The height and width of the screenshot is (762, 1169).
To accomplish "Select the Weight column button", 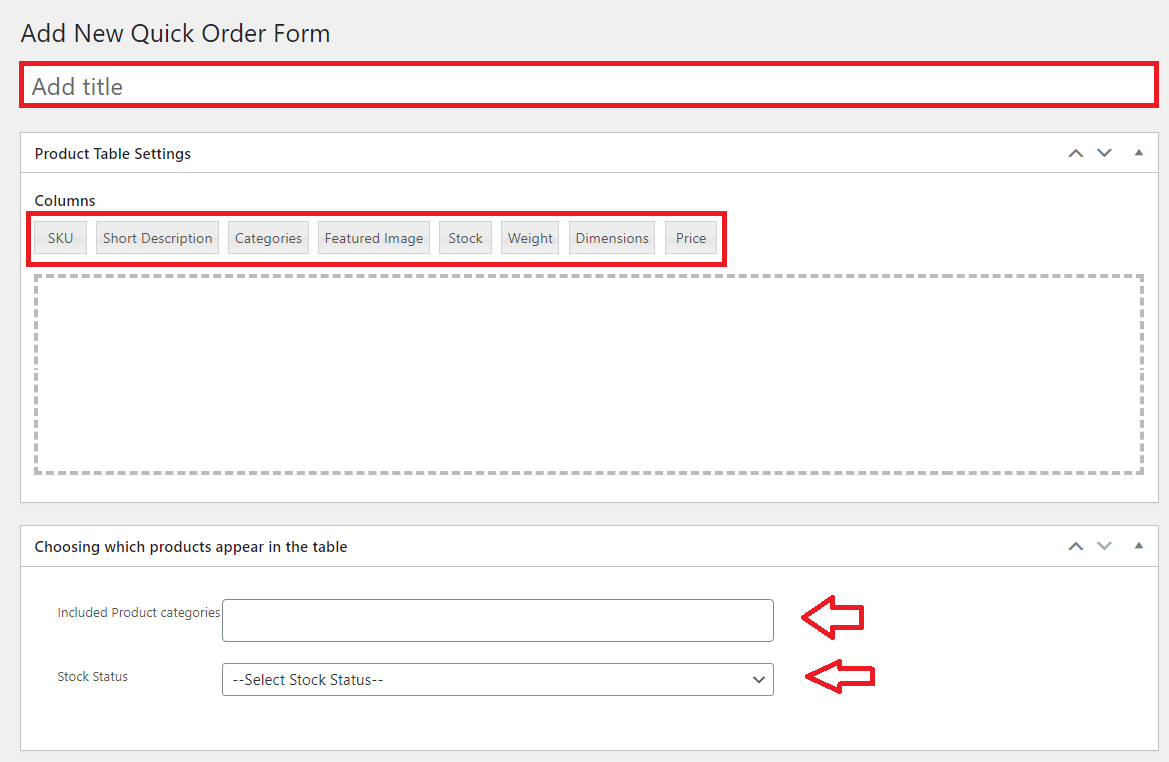I will pyautogui.click(x=530, y=238).
